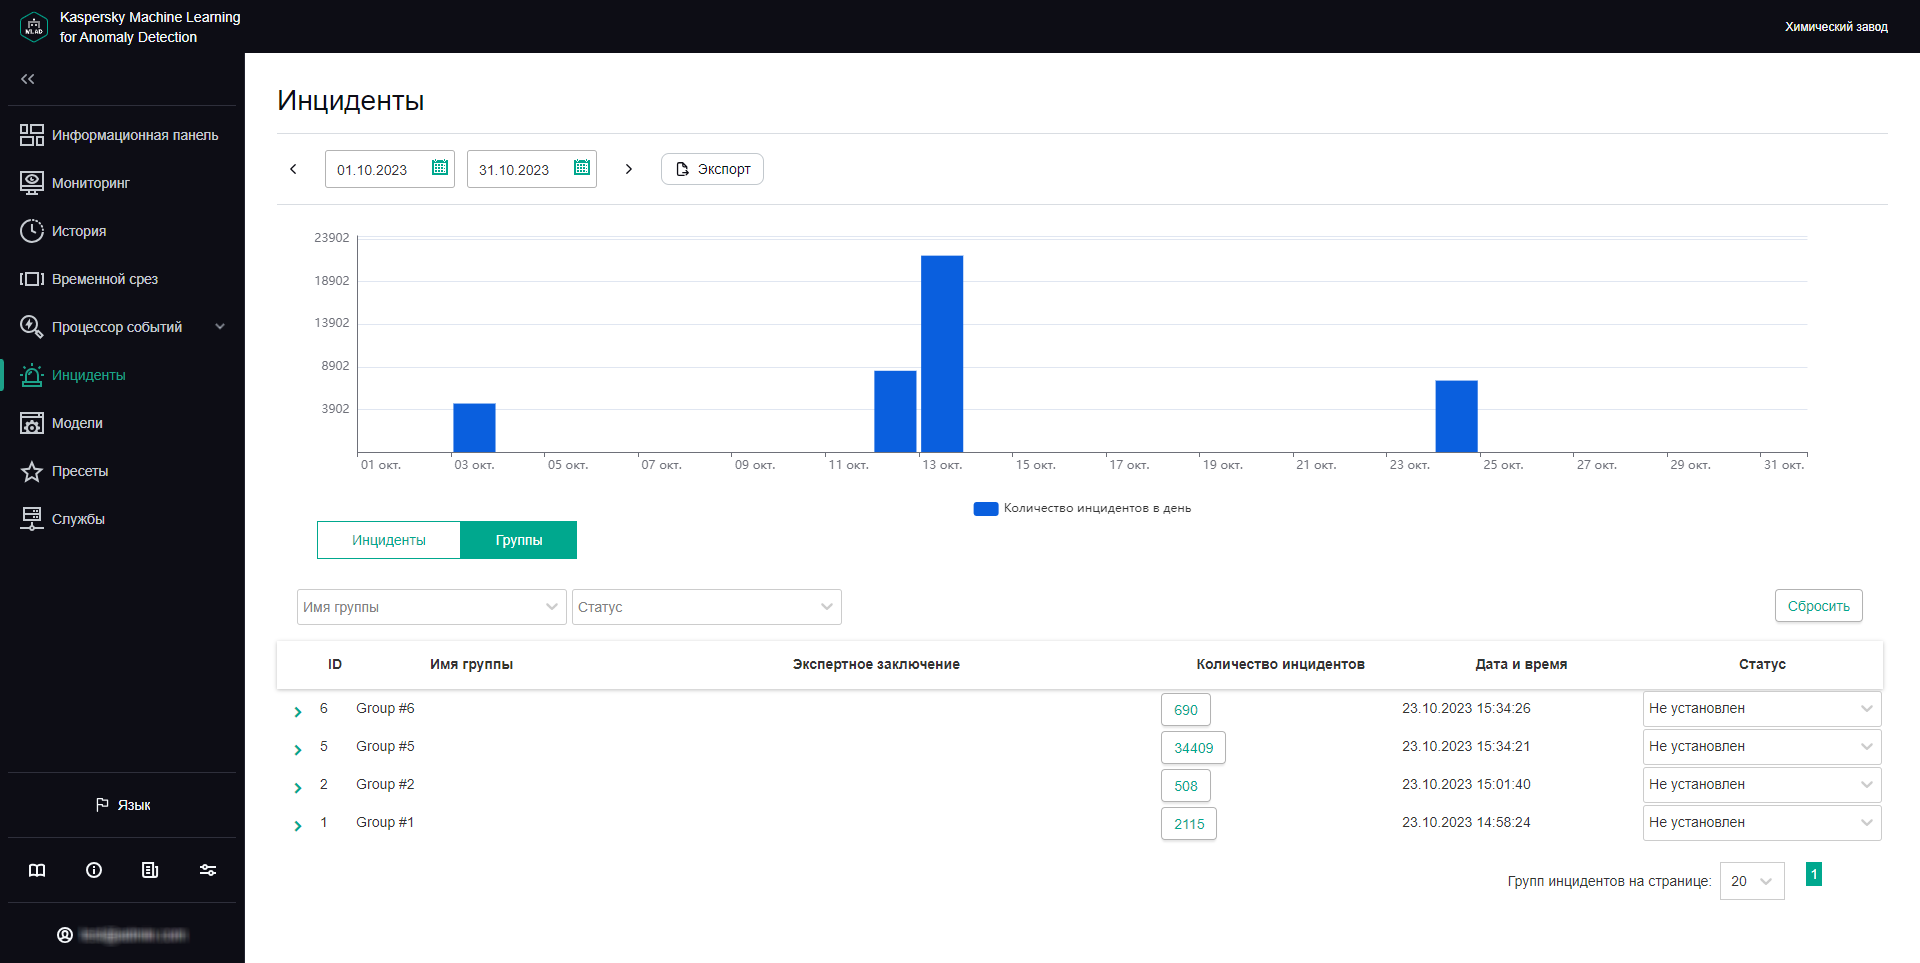Expand the Event Processor submenu
Screen dimensions: 1920x963
(220, 327)
